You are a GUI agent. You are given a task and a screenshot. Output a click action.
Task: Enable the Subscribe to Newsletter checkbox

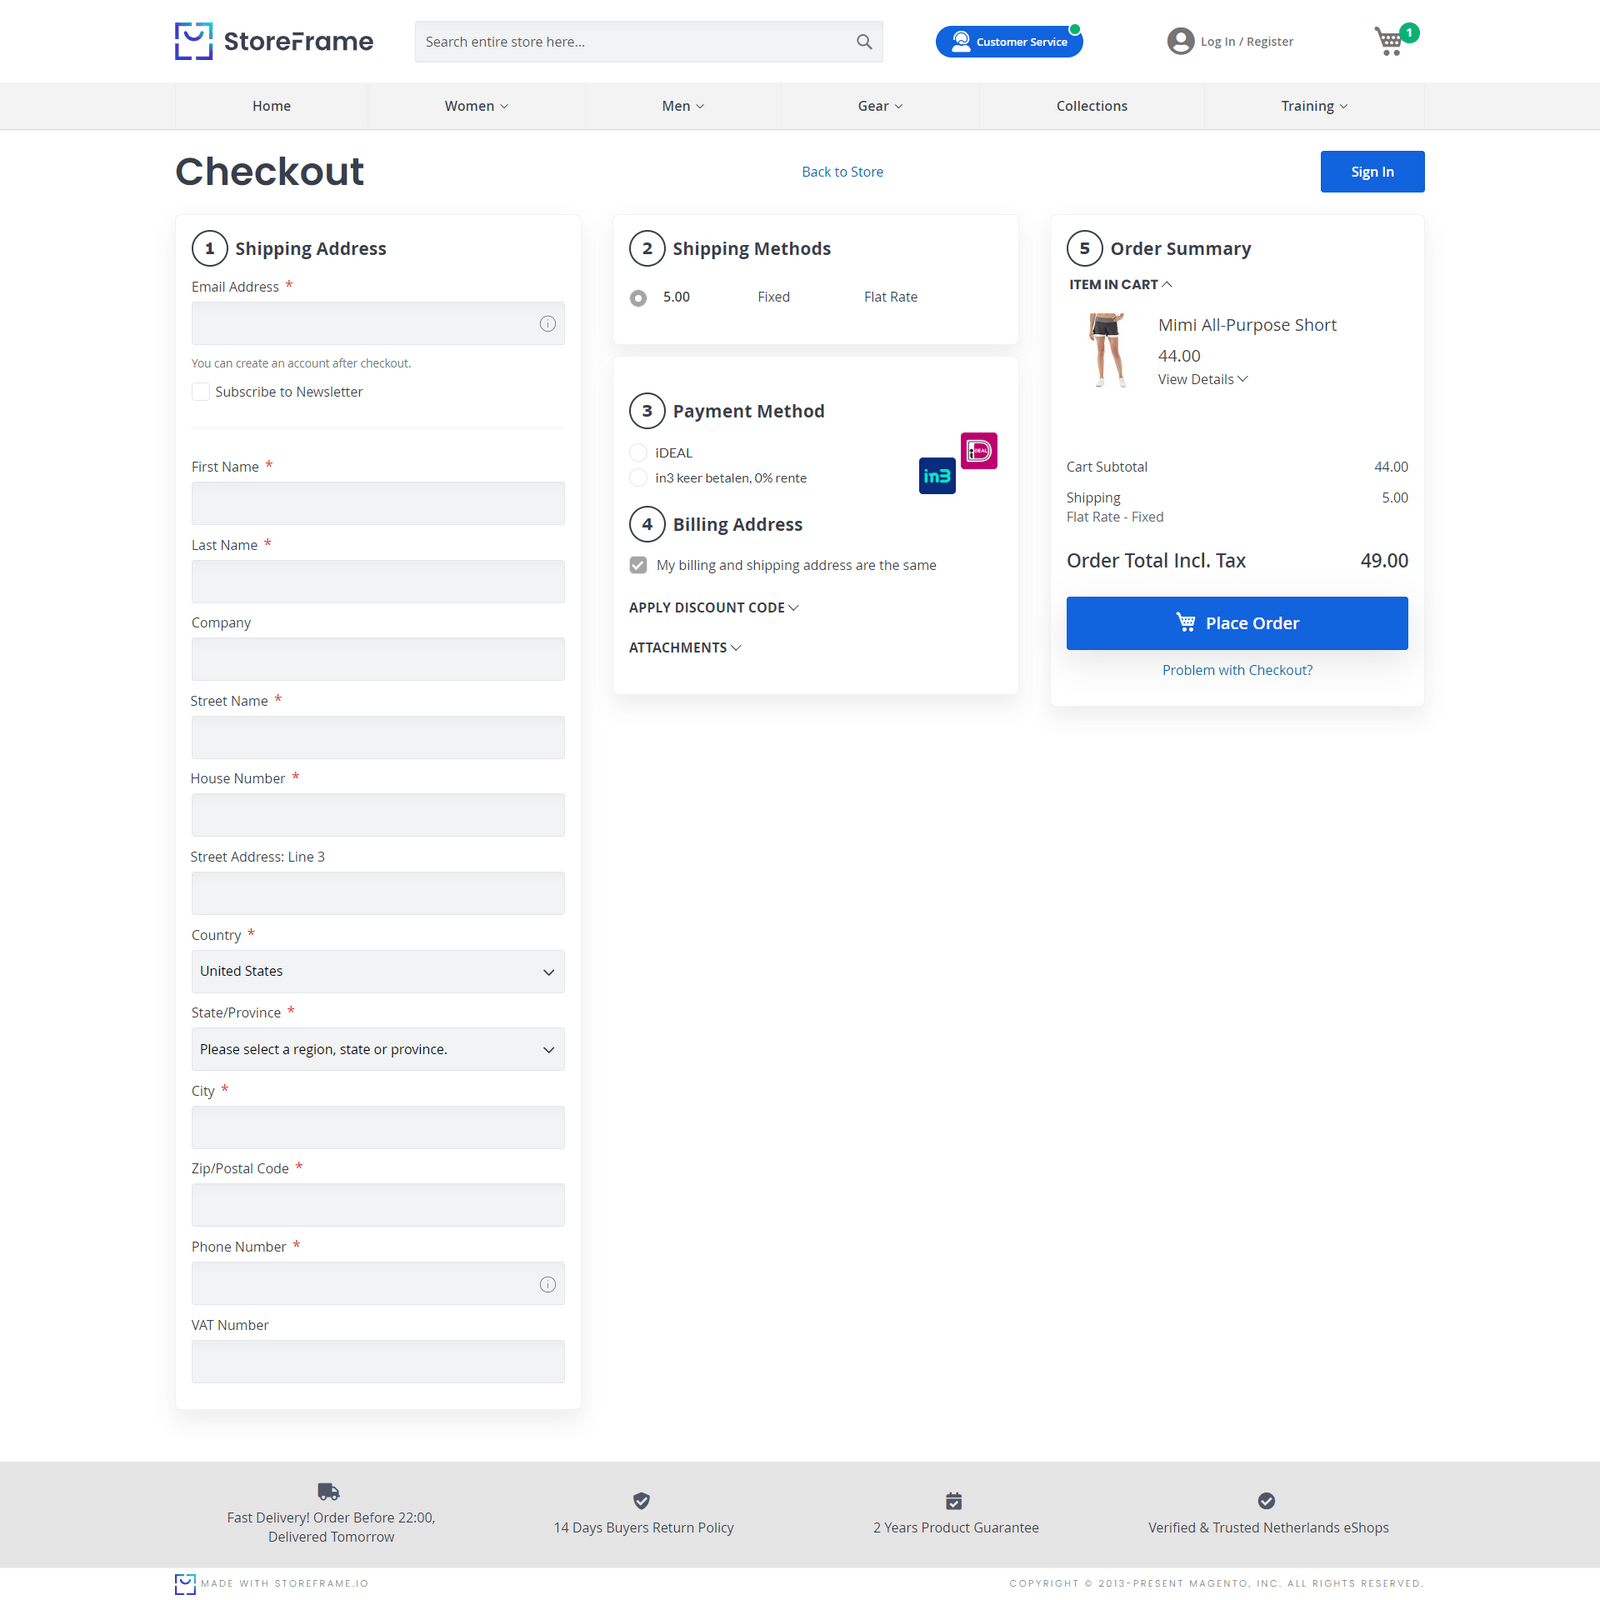200,391
